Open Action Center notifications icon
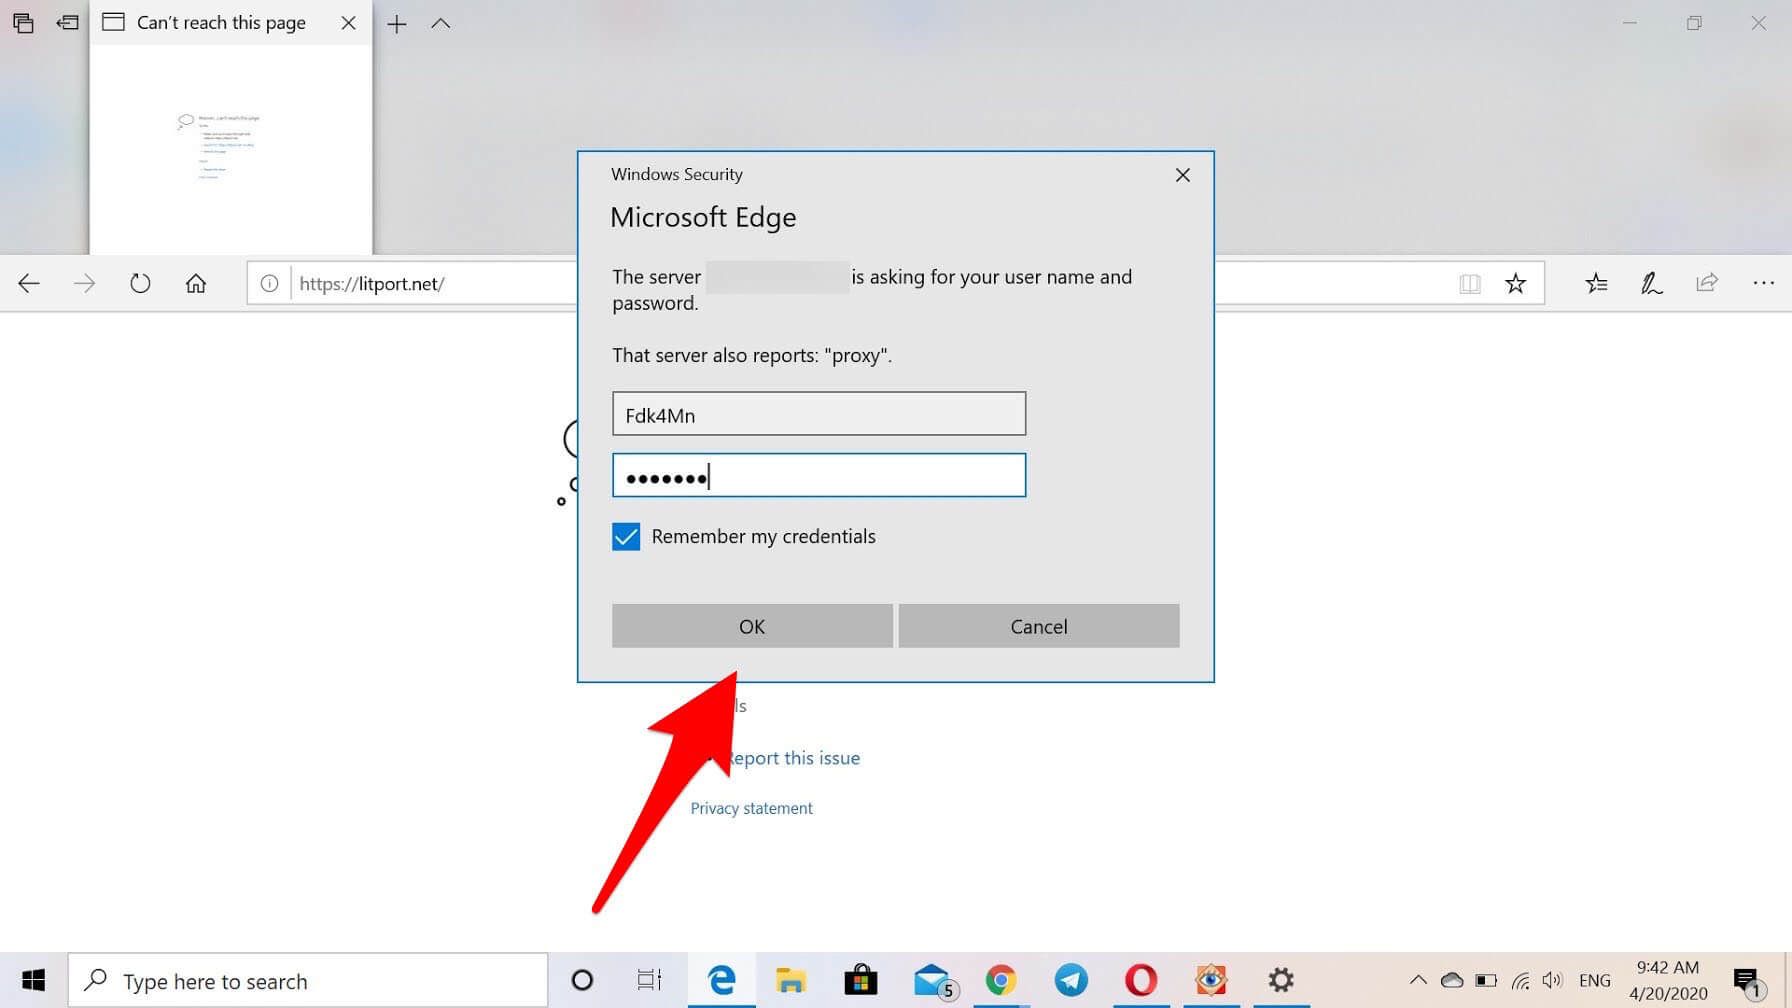 coord(1746,981)
